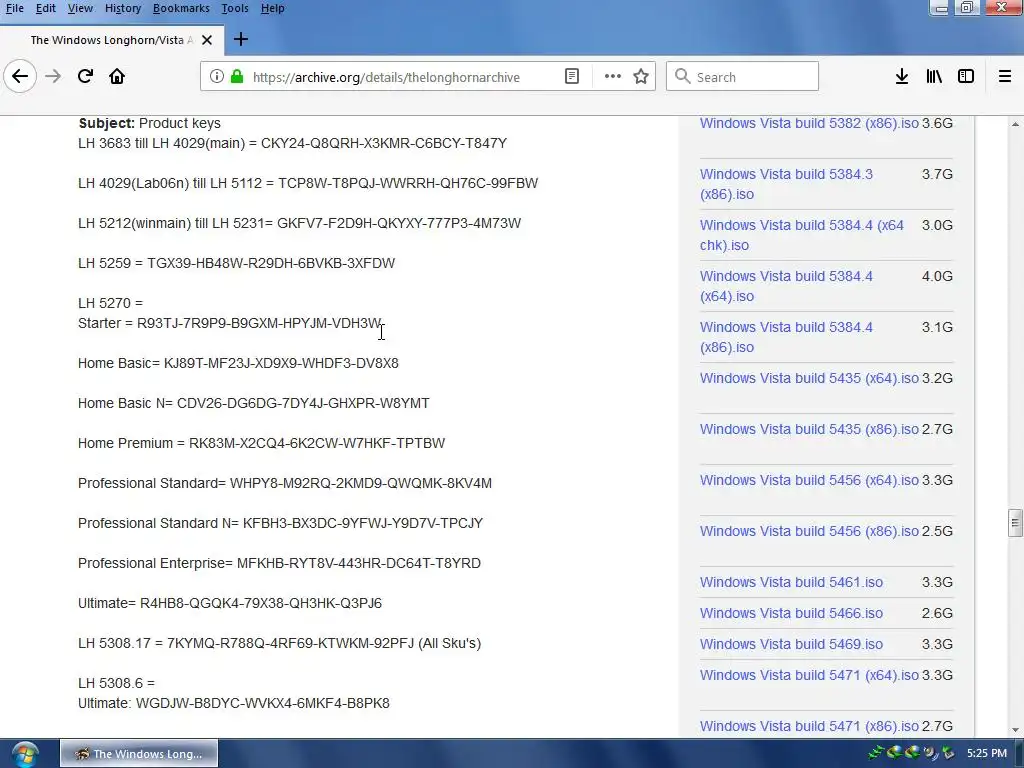This screenshot has width=1024, height=768.
Task: Open the Edit menu
Action: click(45, 8)
